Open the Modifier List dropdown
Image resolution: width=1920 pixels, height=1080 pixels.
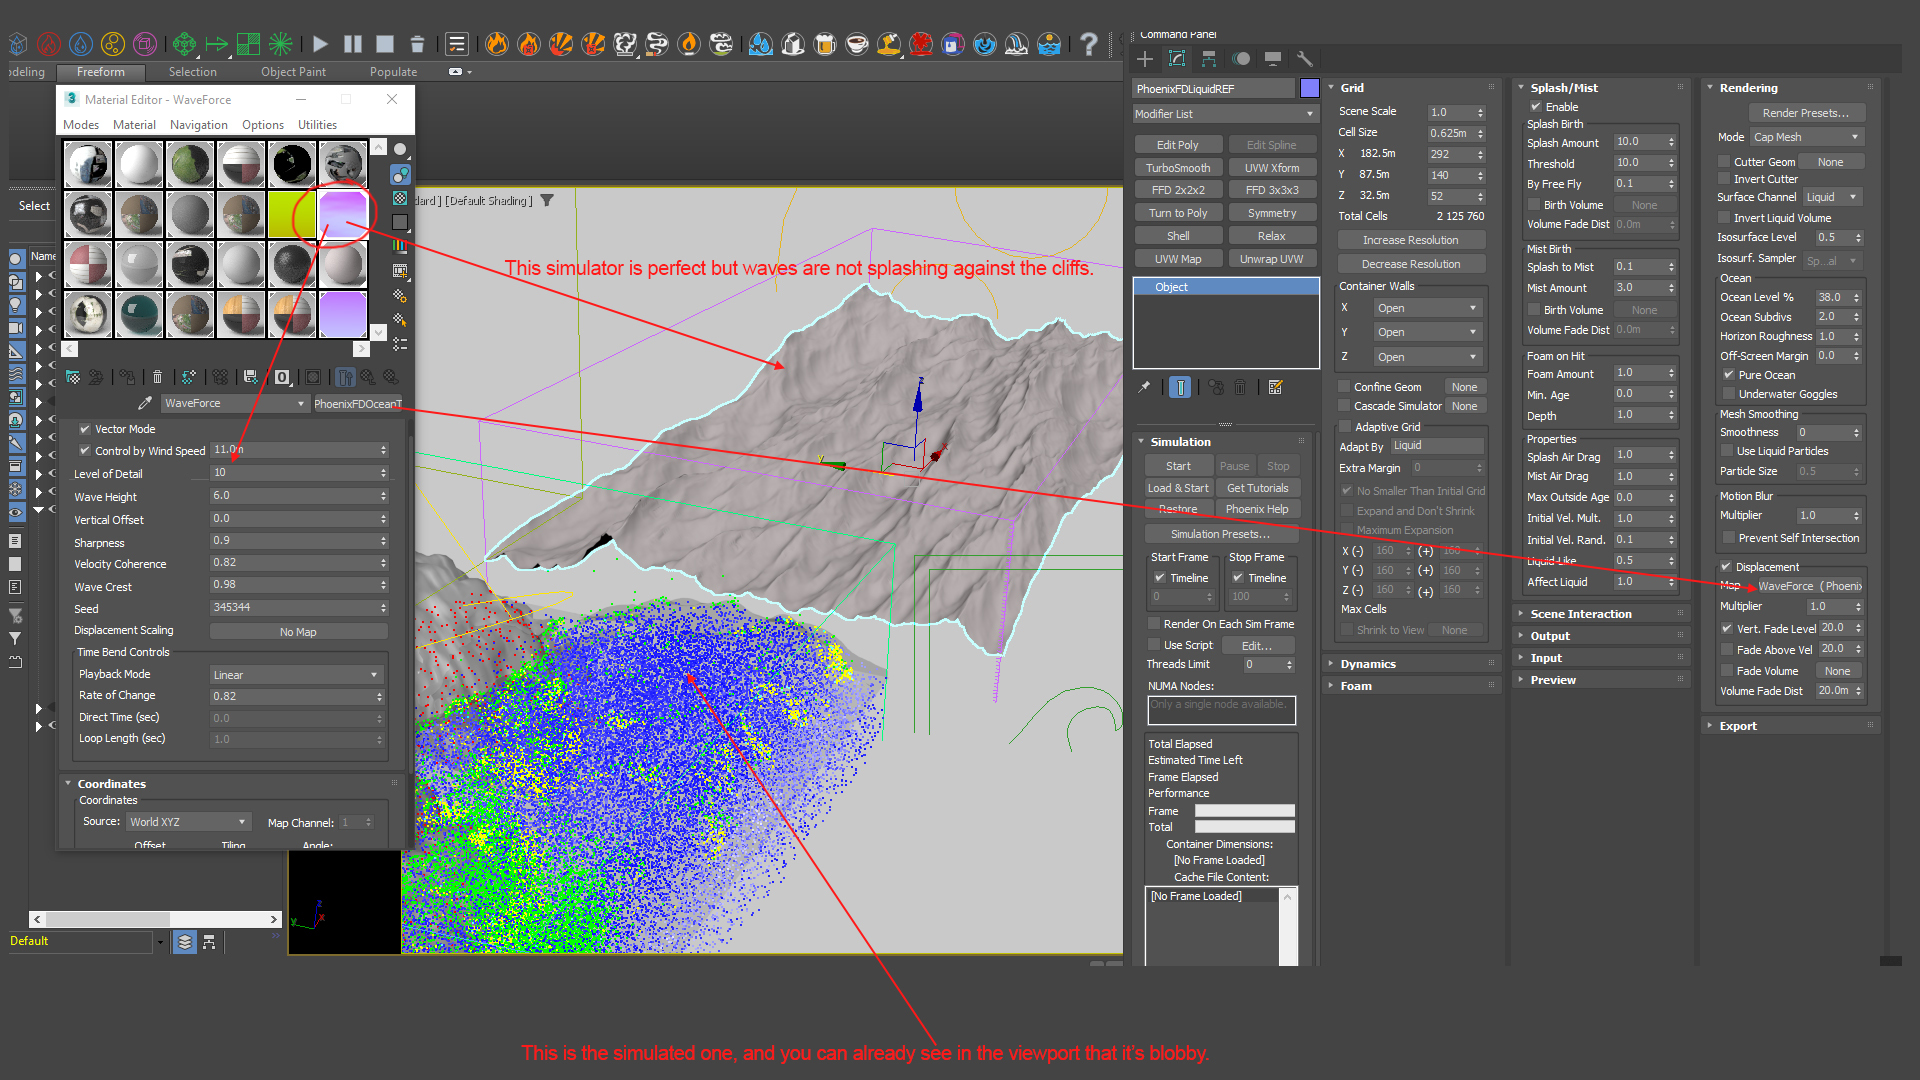[x=1225, y=114]
